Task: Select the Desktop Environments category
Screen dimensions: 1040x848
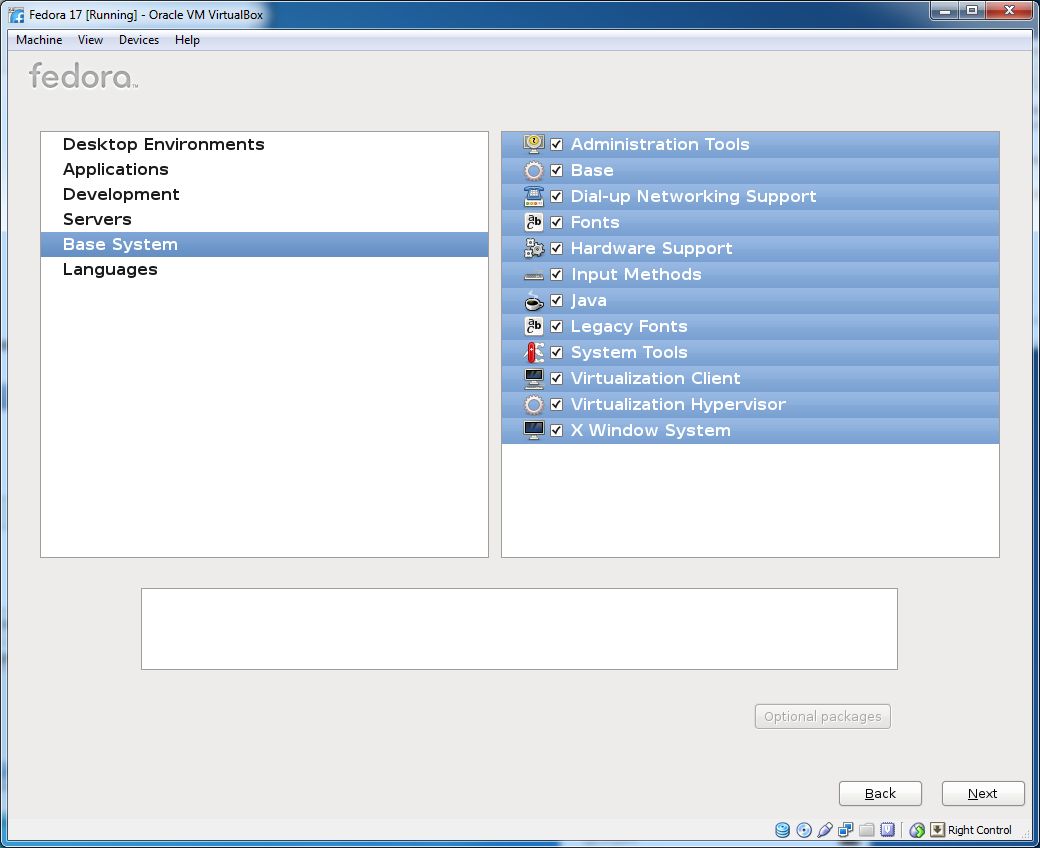Action: click(x=264, y=145)
